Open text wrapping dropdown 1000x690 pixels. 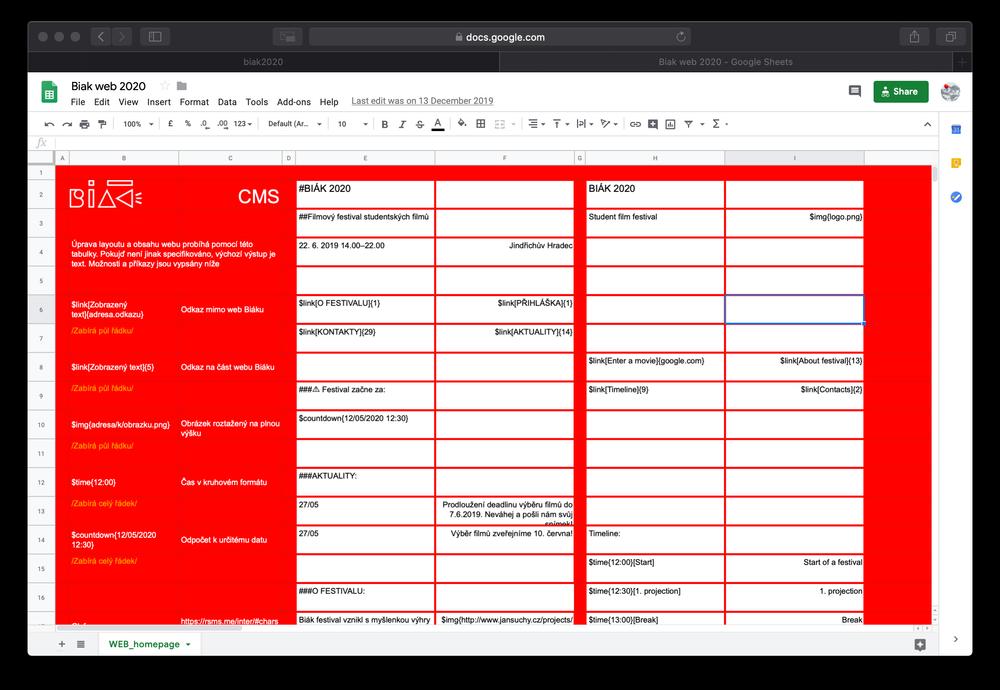[584, 124]
